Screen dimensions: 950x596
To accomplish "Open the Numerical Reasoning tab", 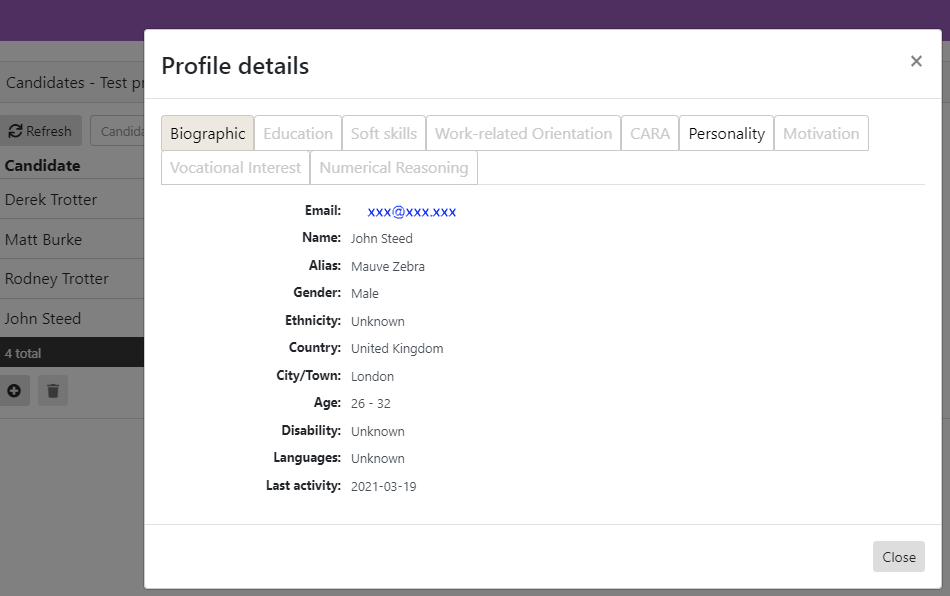I will tap(393, 167).
